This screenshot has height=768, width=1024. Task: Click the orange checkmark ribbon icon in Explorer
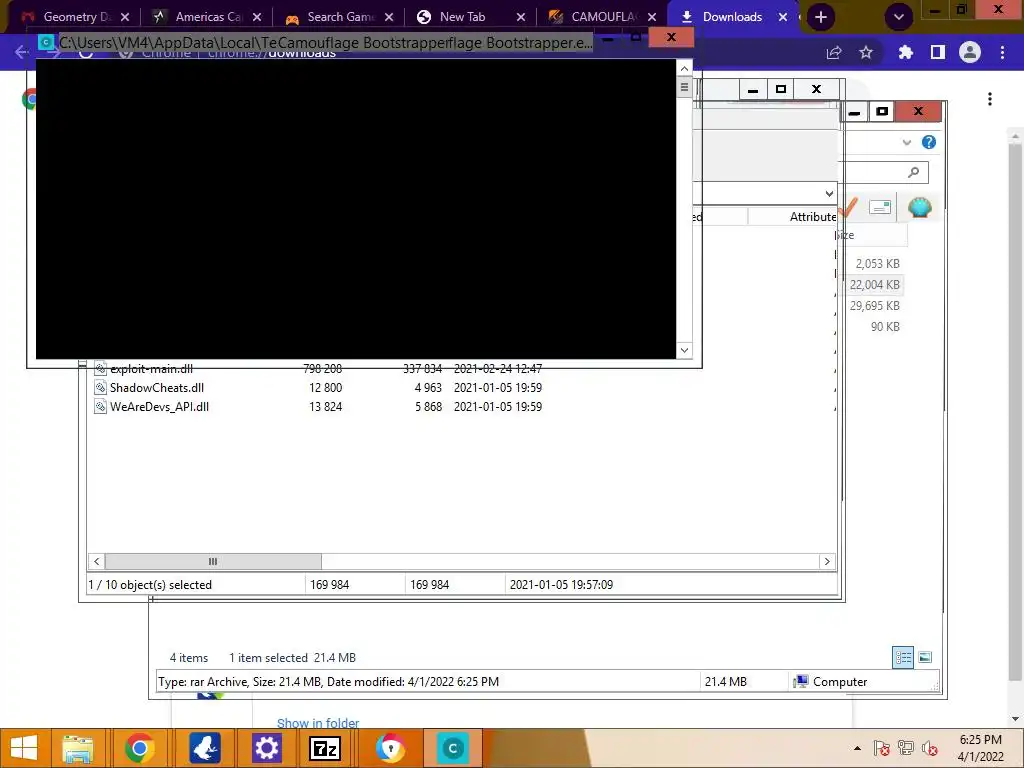coord(848,208)
